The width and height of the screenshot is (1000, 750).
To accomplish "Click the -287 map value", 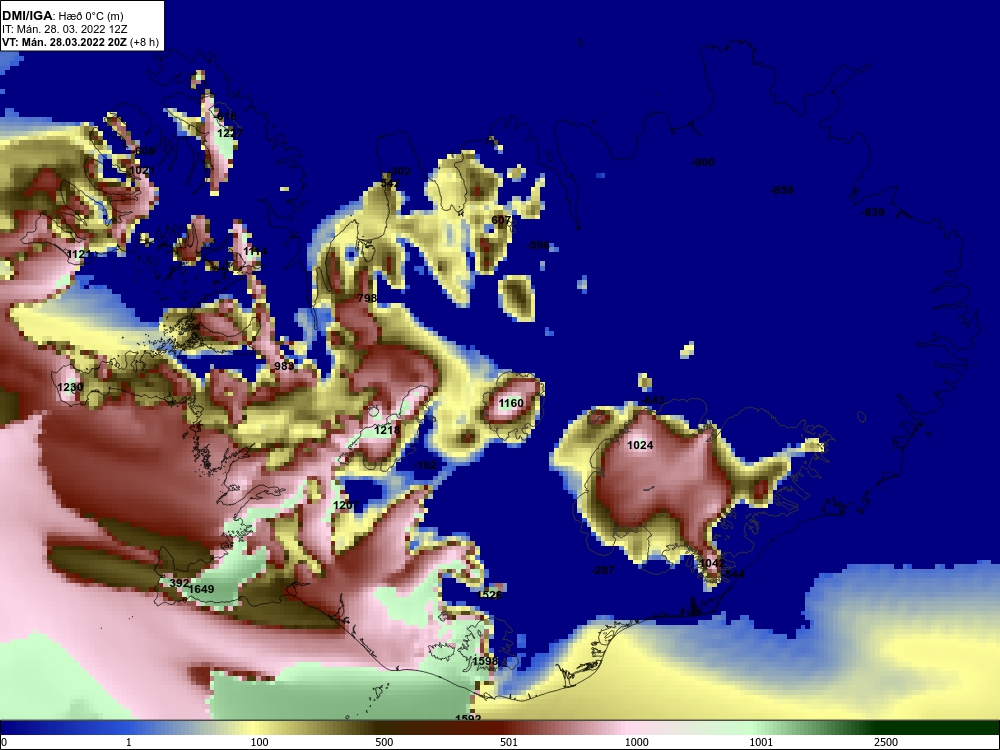I will [x=603, y=570].
